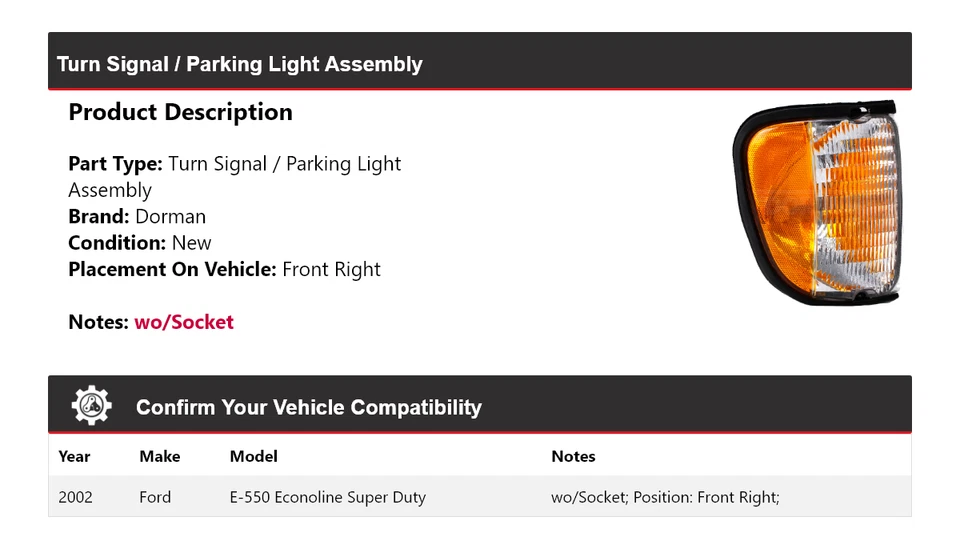
Task: Click the Product Description heading
Action: (181, 112)
